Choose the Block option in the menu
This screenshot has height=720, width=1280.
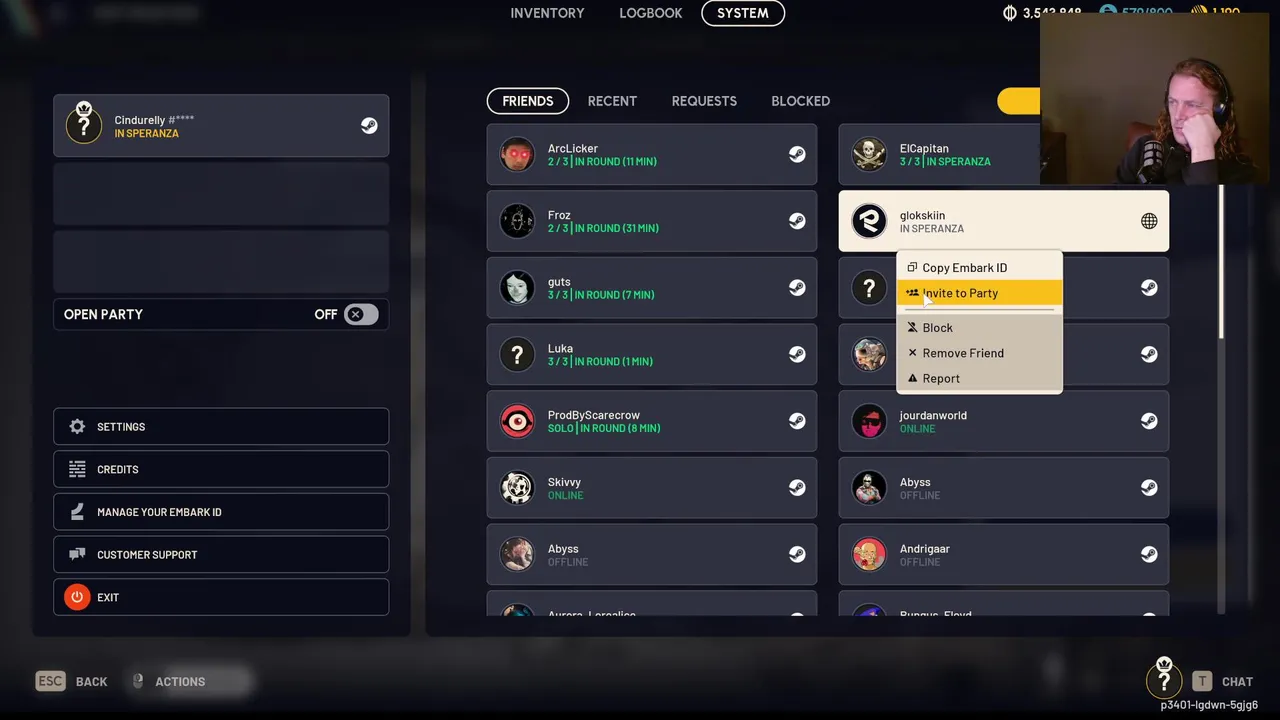coord(979,327)
